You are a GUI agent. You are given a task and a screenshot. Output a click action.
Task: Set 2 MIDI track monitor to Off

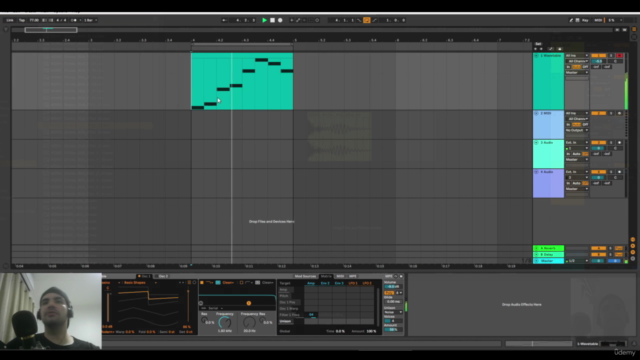(585, 124)
